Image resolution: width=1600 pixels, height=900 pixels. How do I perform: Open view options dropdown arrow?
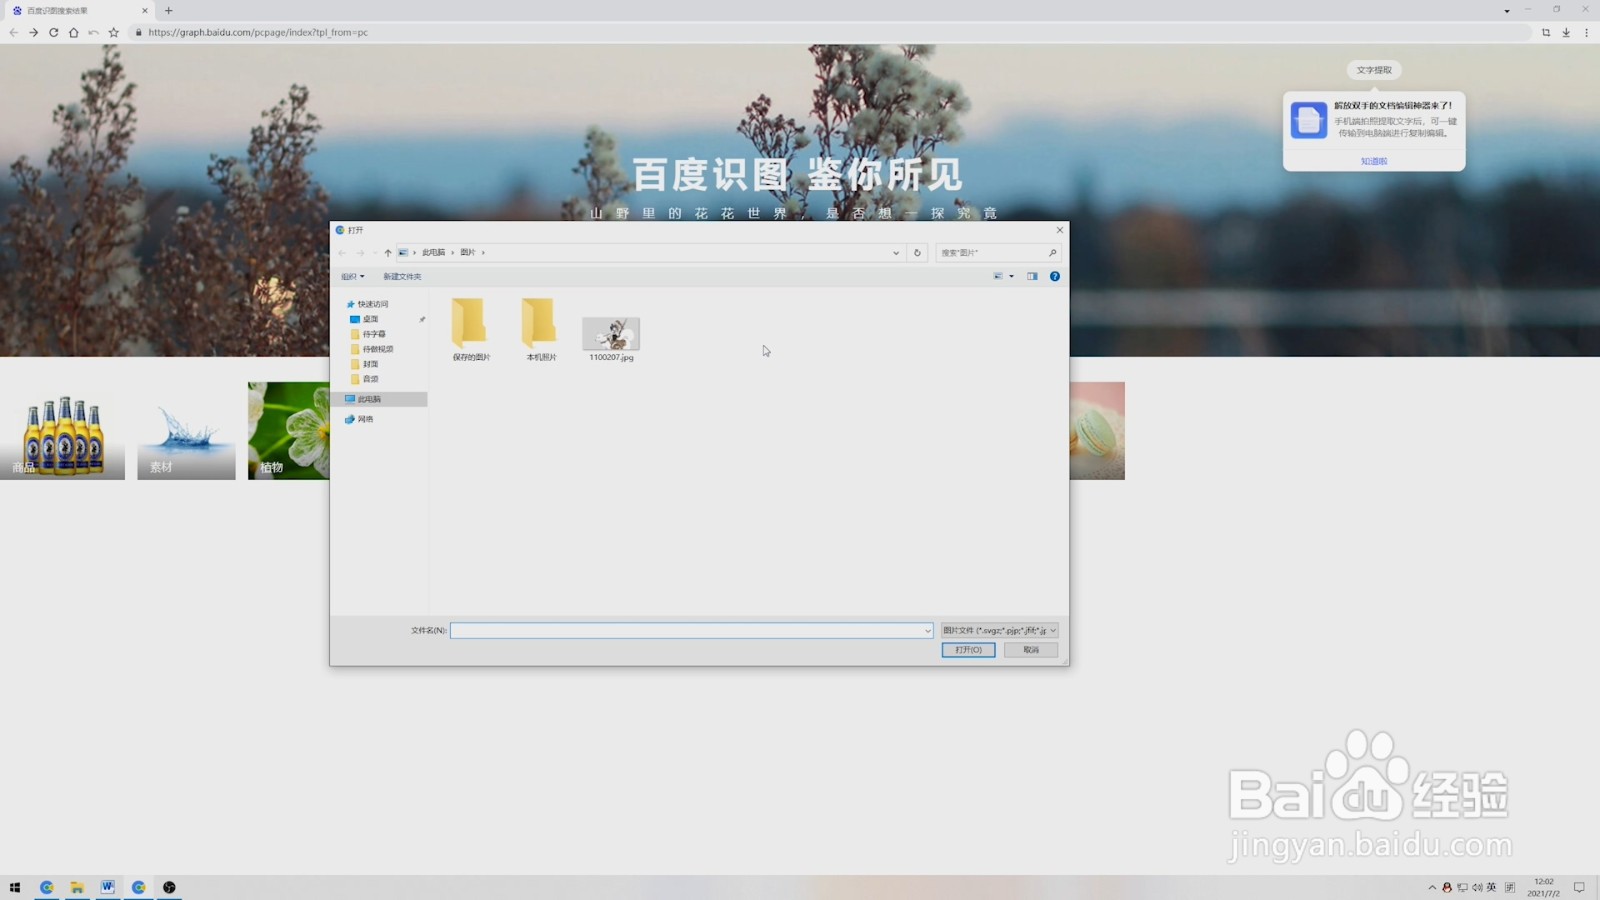[1011, 276]
